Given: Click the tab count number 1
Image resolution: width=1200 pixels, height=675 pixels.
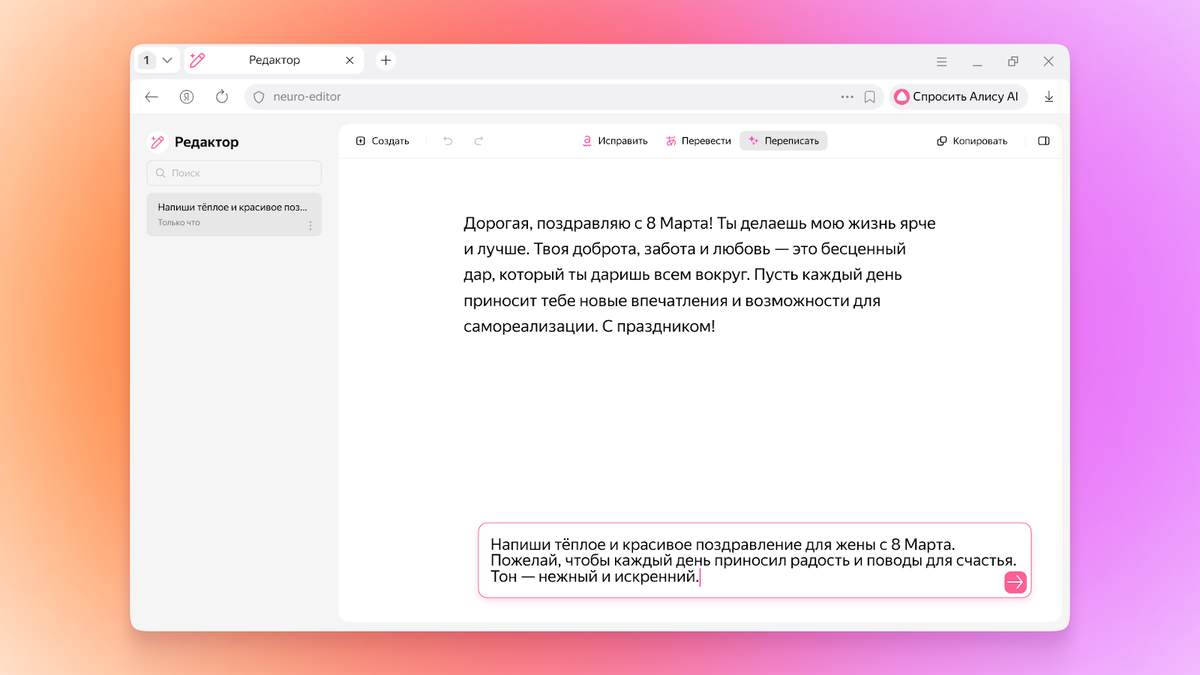Looking at the screenshot, I should [x=147, y=61].
